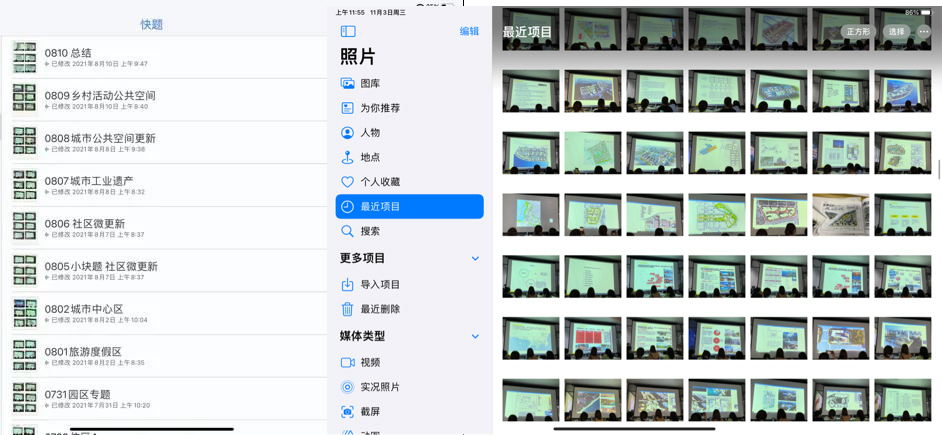
Task: Click the 媒体类型 section header
Action: pos(362,336)
